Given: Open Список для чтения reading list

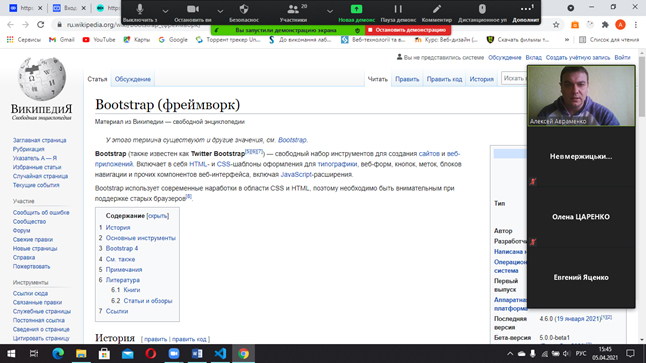Looking at the screenshot, I should click(609, 40).
